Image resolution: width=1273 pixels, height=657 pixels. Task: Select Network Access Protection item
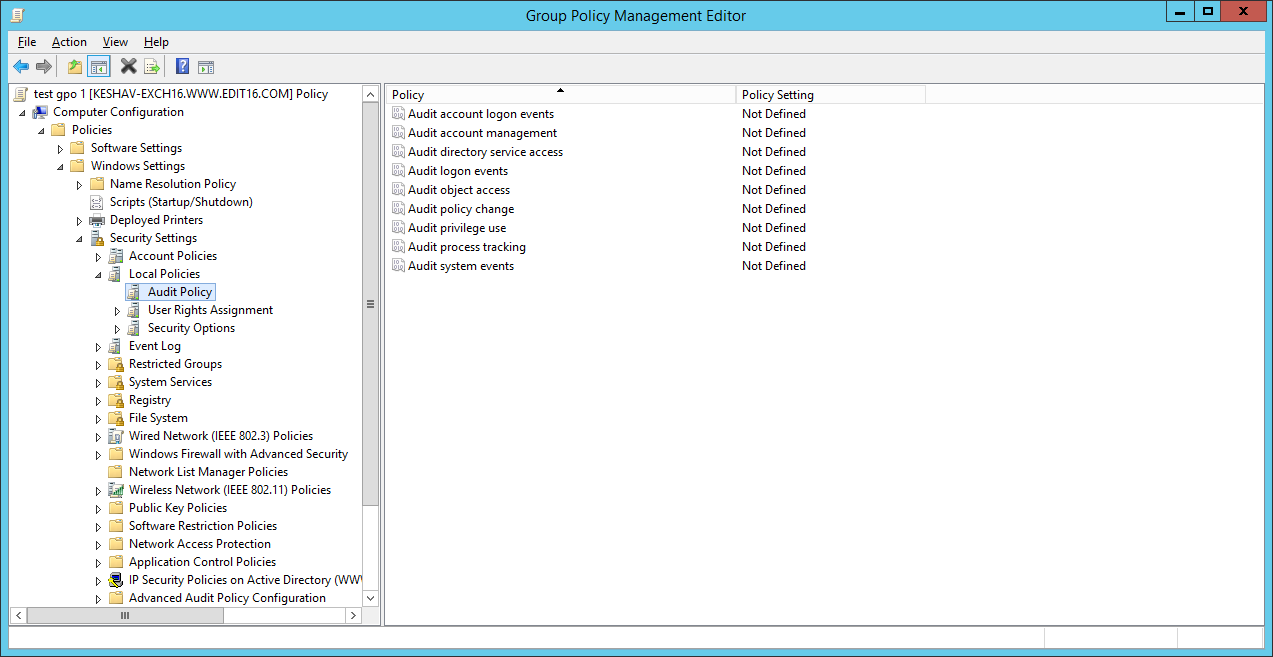200,544
